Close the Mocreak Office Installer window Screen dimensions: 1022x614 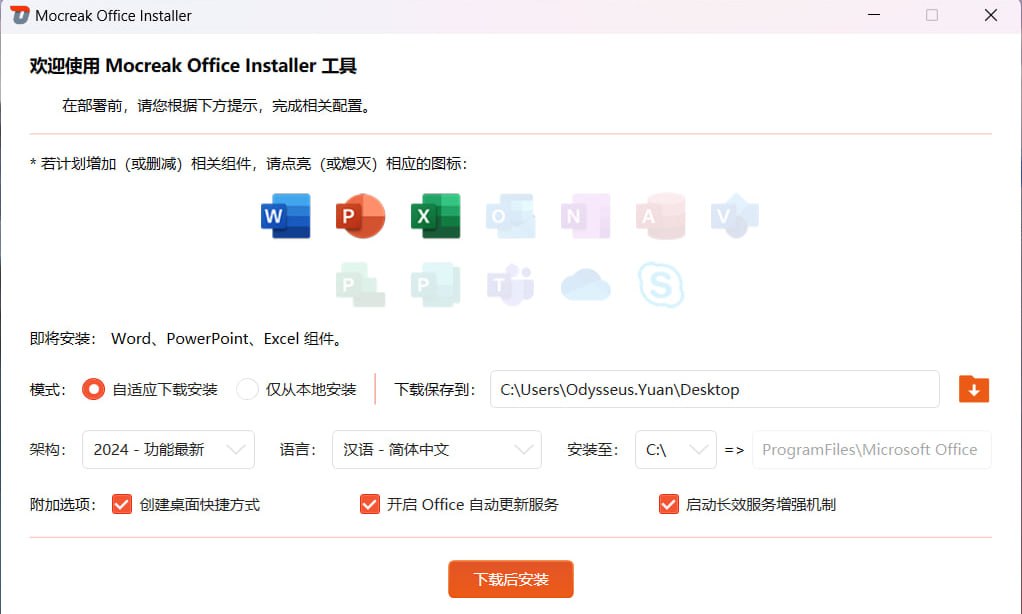[x=991, y=15]
